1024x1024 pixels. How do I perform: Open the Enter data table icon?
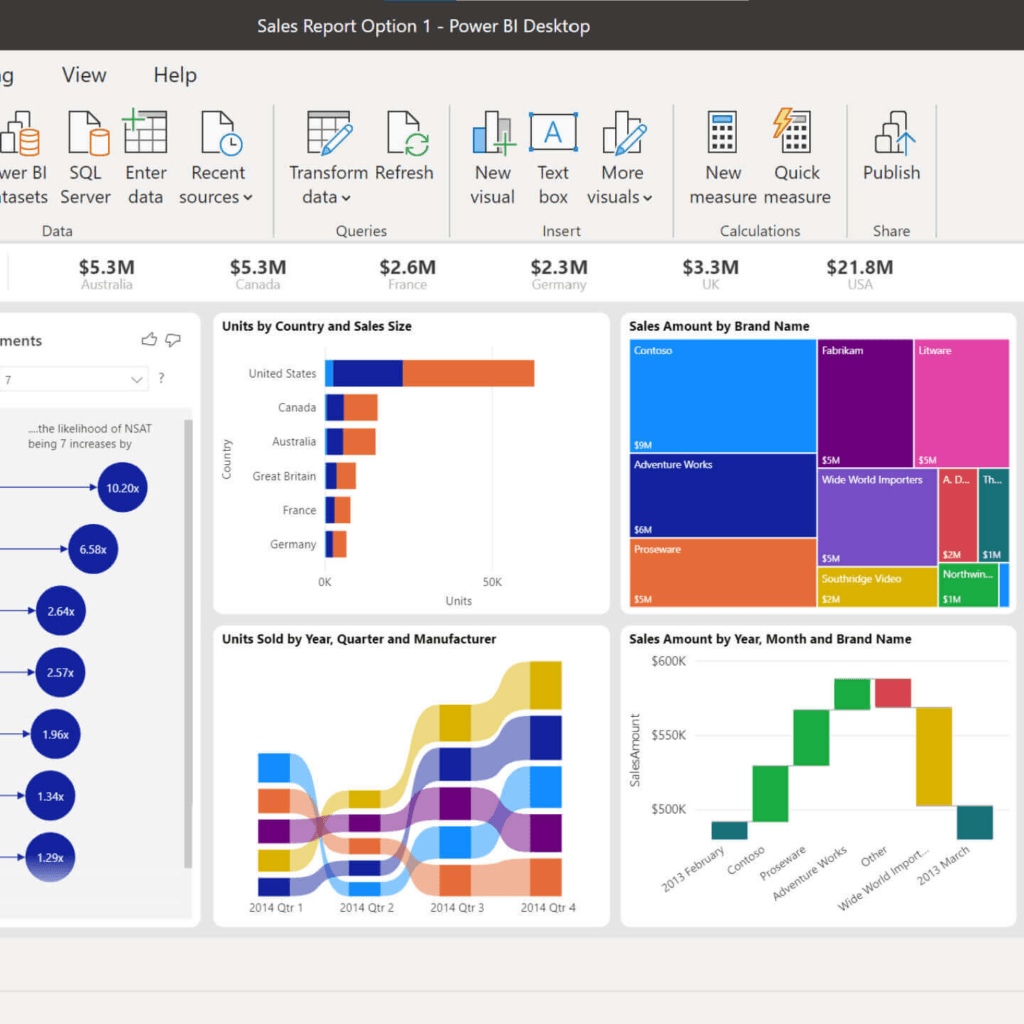145,135
